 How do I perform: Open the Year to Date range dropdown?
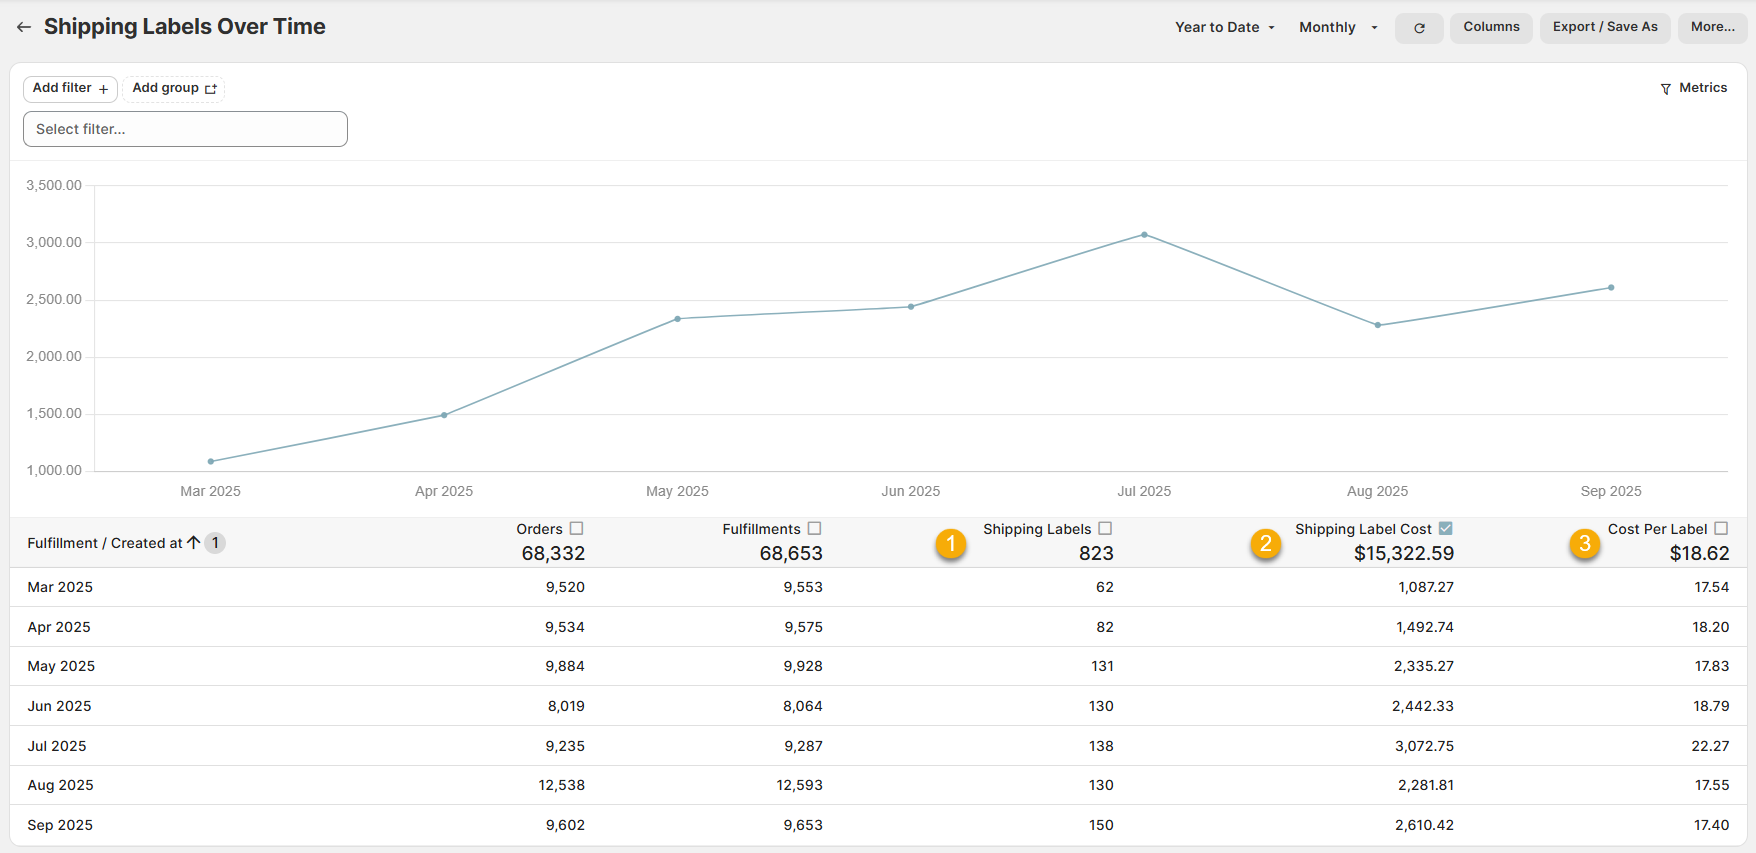click(x=1224, y=27)
